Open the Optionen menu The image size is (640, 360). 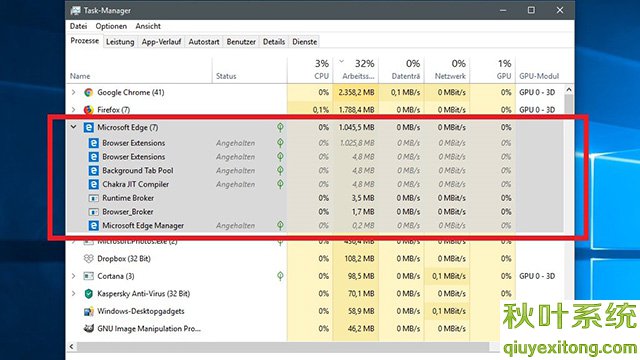pos(111,26)
